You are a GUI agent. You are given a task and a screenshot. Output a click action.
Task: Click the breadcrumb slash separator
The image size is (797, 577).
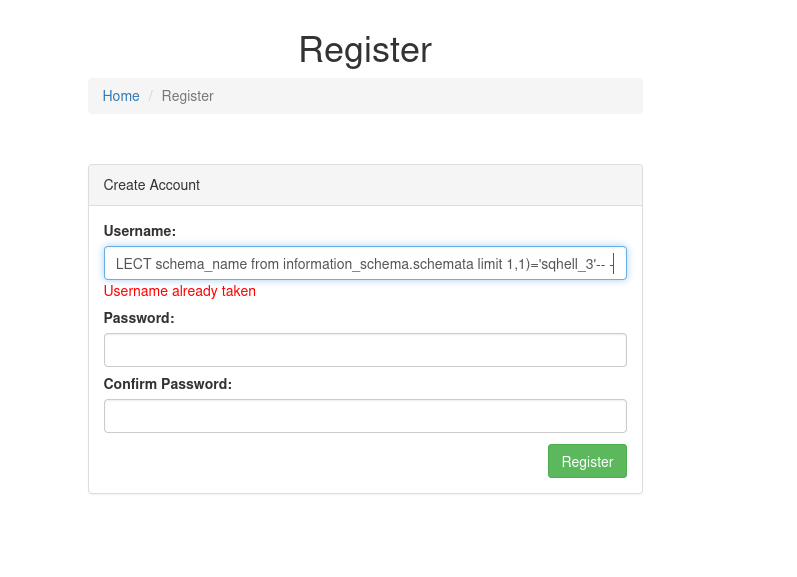coord(151,96)
